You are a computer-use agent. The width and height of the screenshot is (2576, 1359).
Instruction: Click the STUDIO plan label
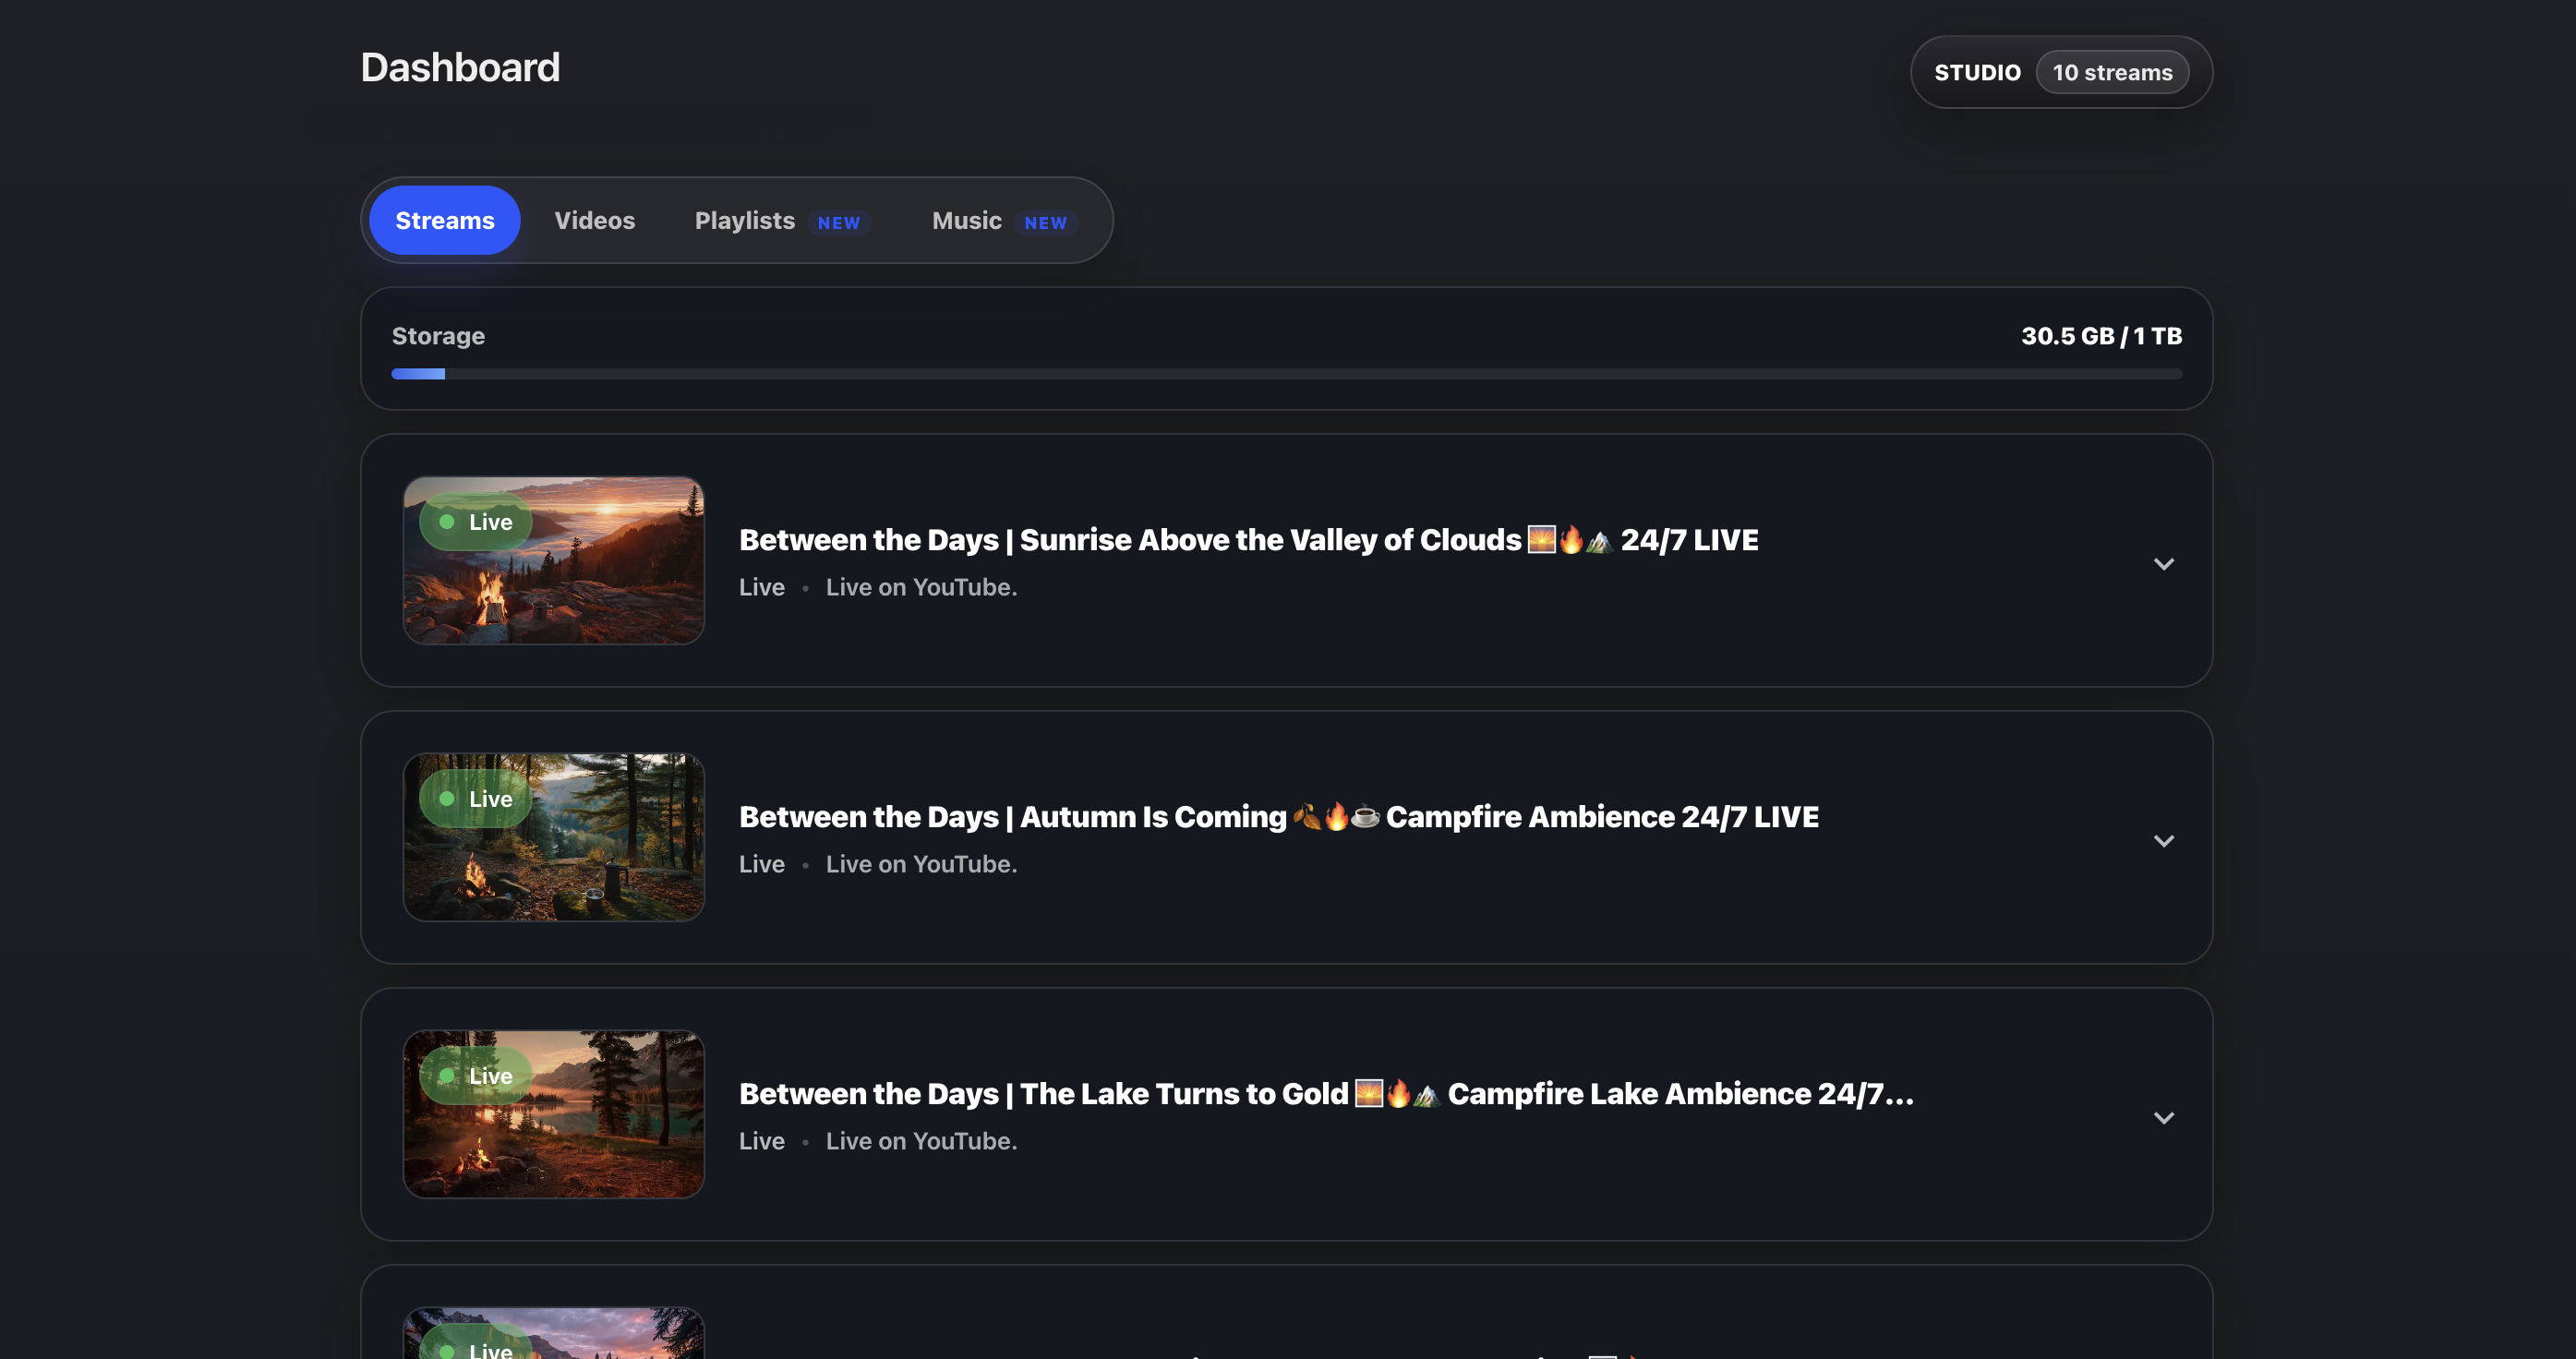1977,73
